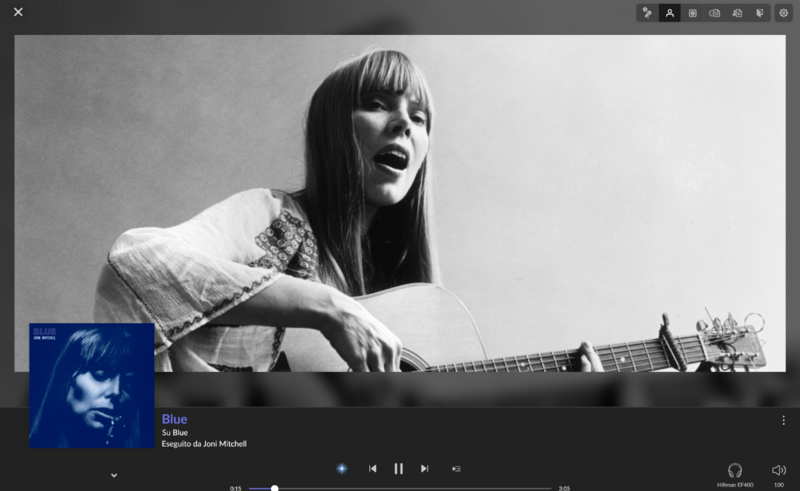
Task: Switch to the album cover view icon
Action: (692, 13)
